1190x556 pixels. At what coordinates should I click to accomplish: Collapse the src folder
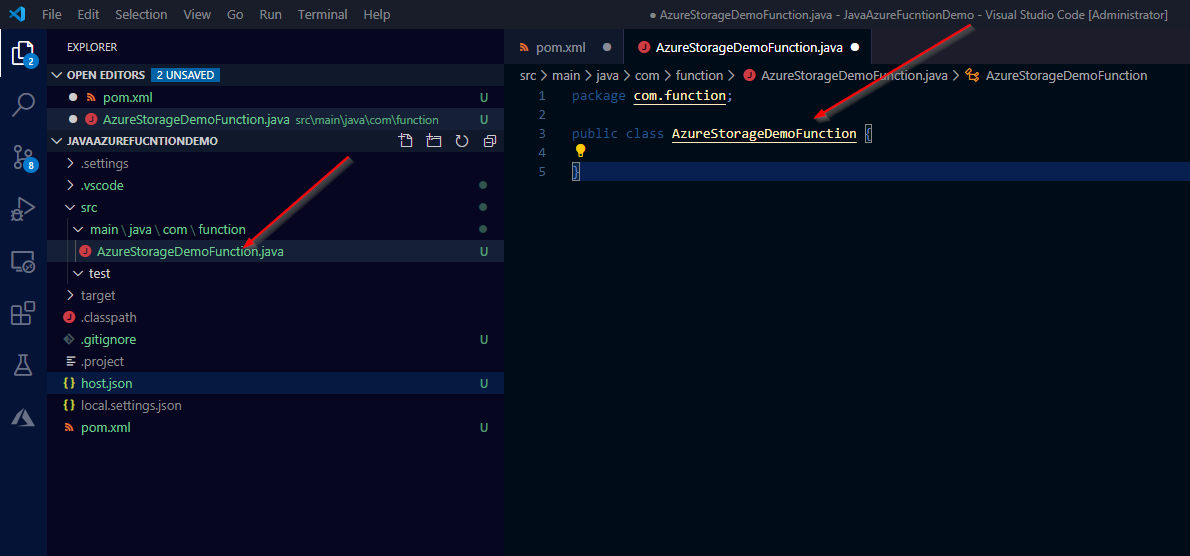point(89,207)
